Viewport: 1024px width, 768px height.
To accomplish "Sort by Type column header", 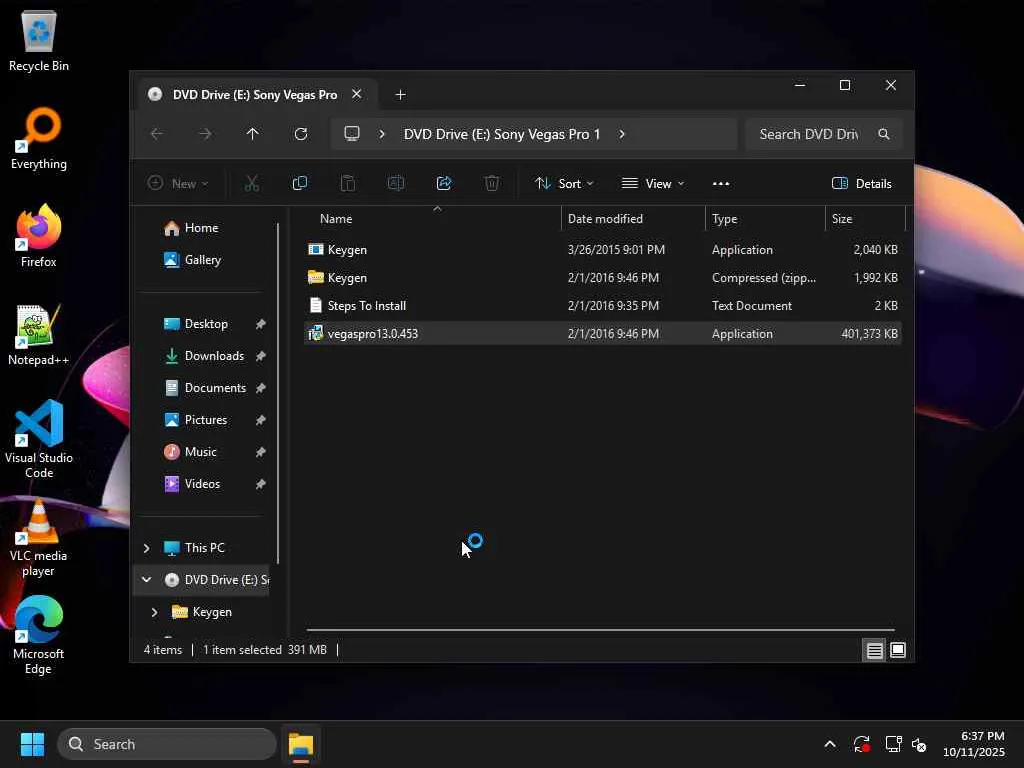I will pos(765,219).
